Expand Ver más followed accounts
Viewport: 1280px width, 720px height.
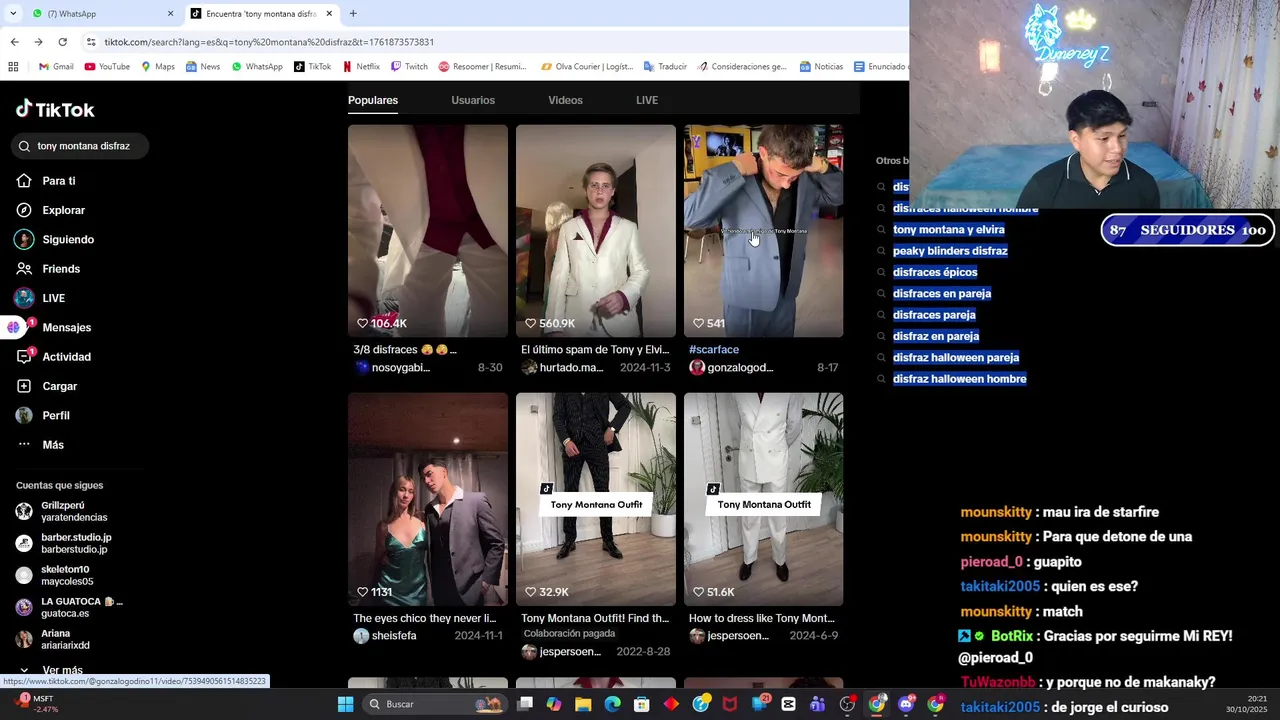pyautogui.click(x=50, y=670)
